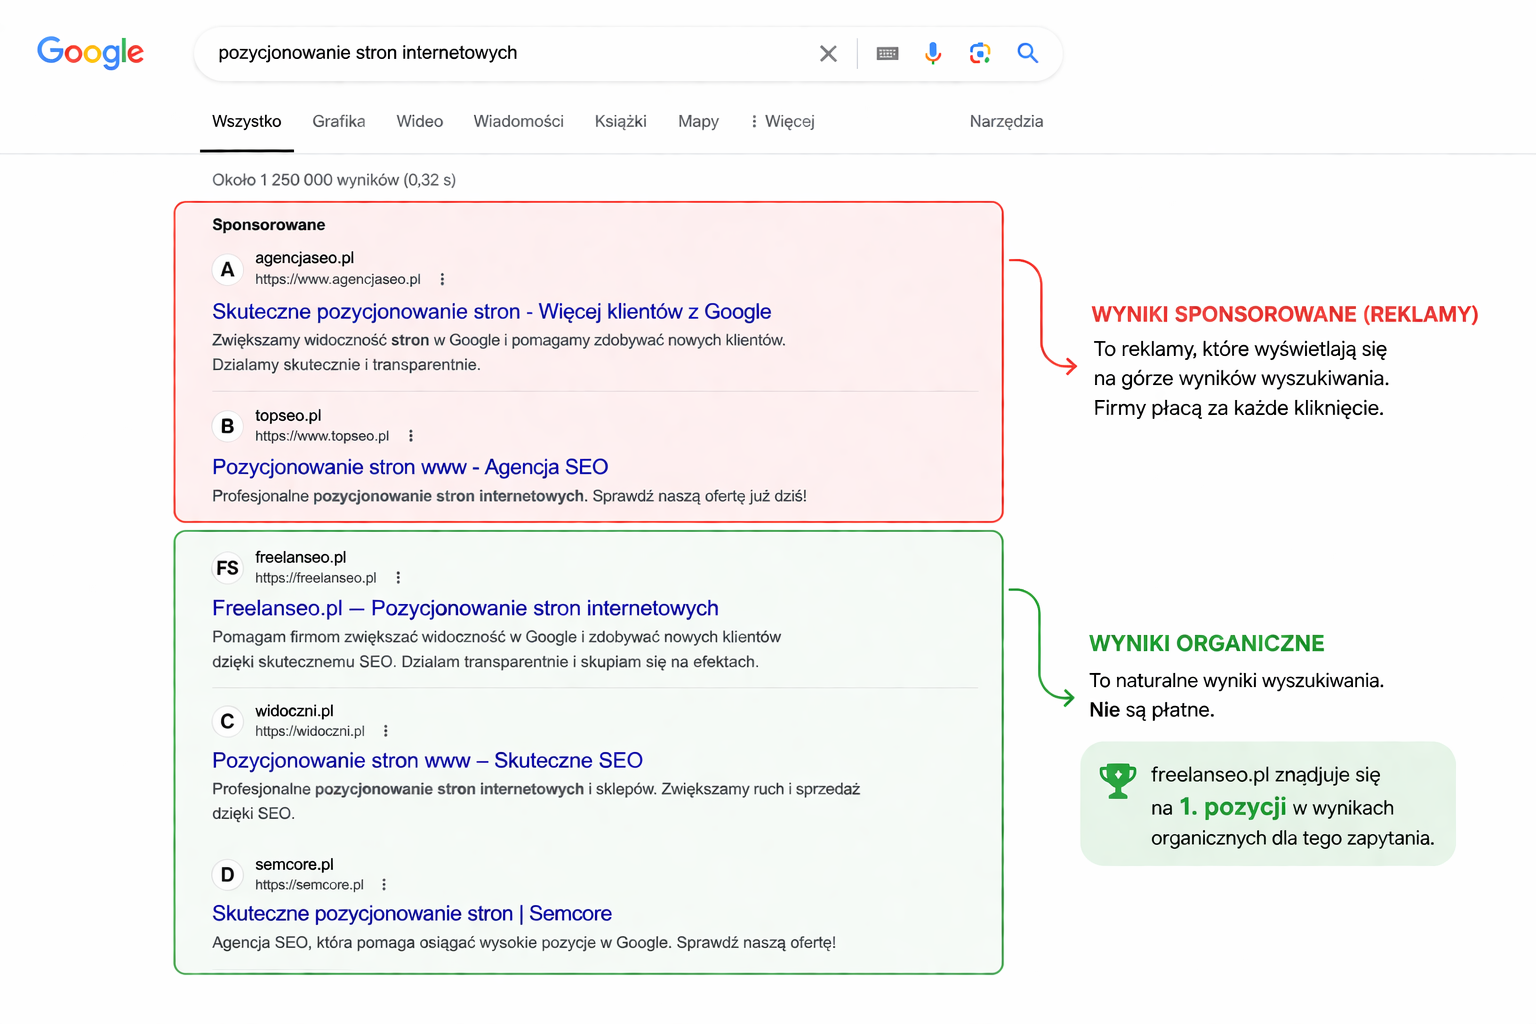Open Google Lens image search icon

click(x=980, y=53)
